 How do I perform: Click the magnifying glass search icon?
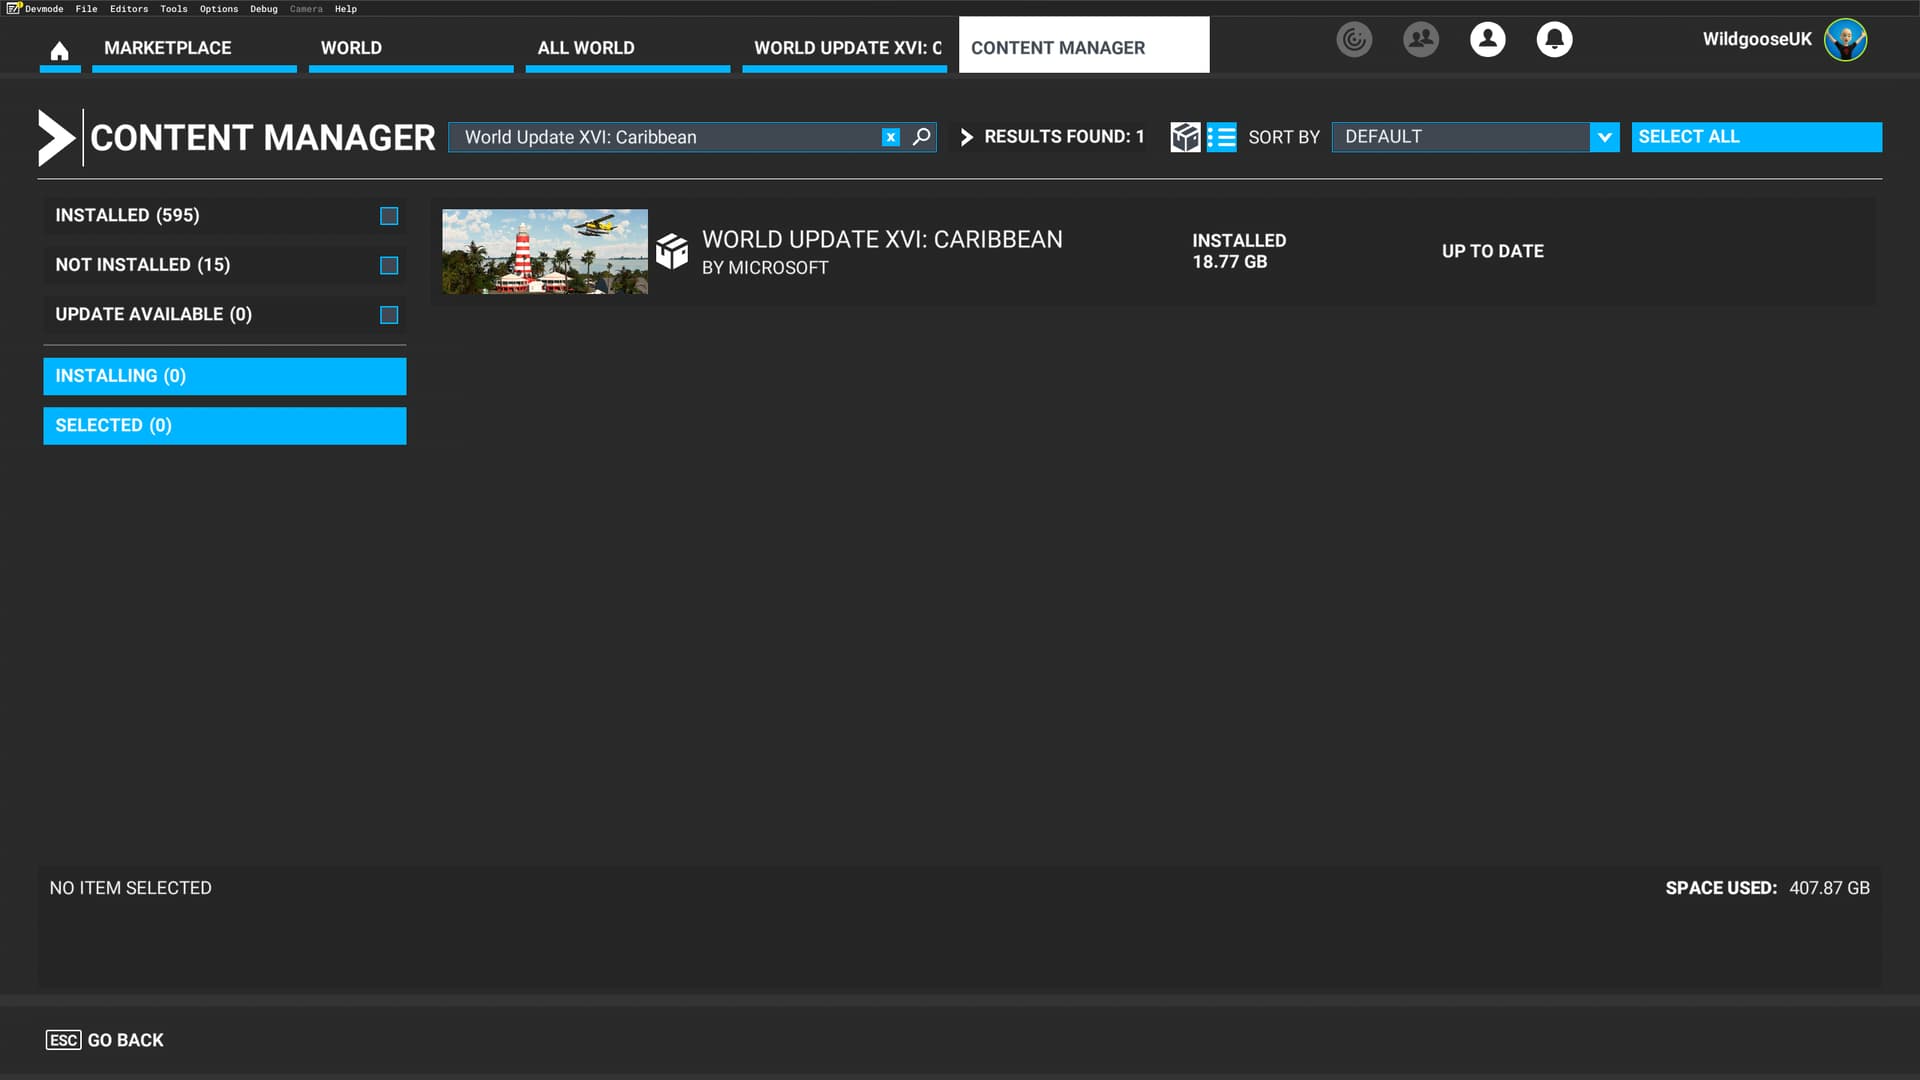pyautogui.click(x=921, y=137)
